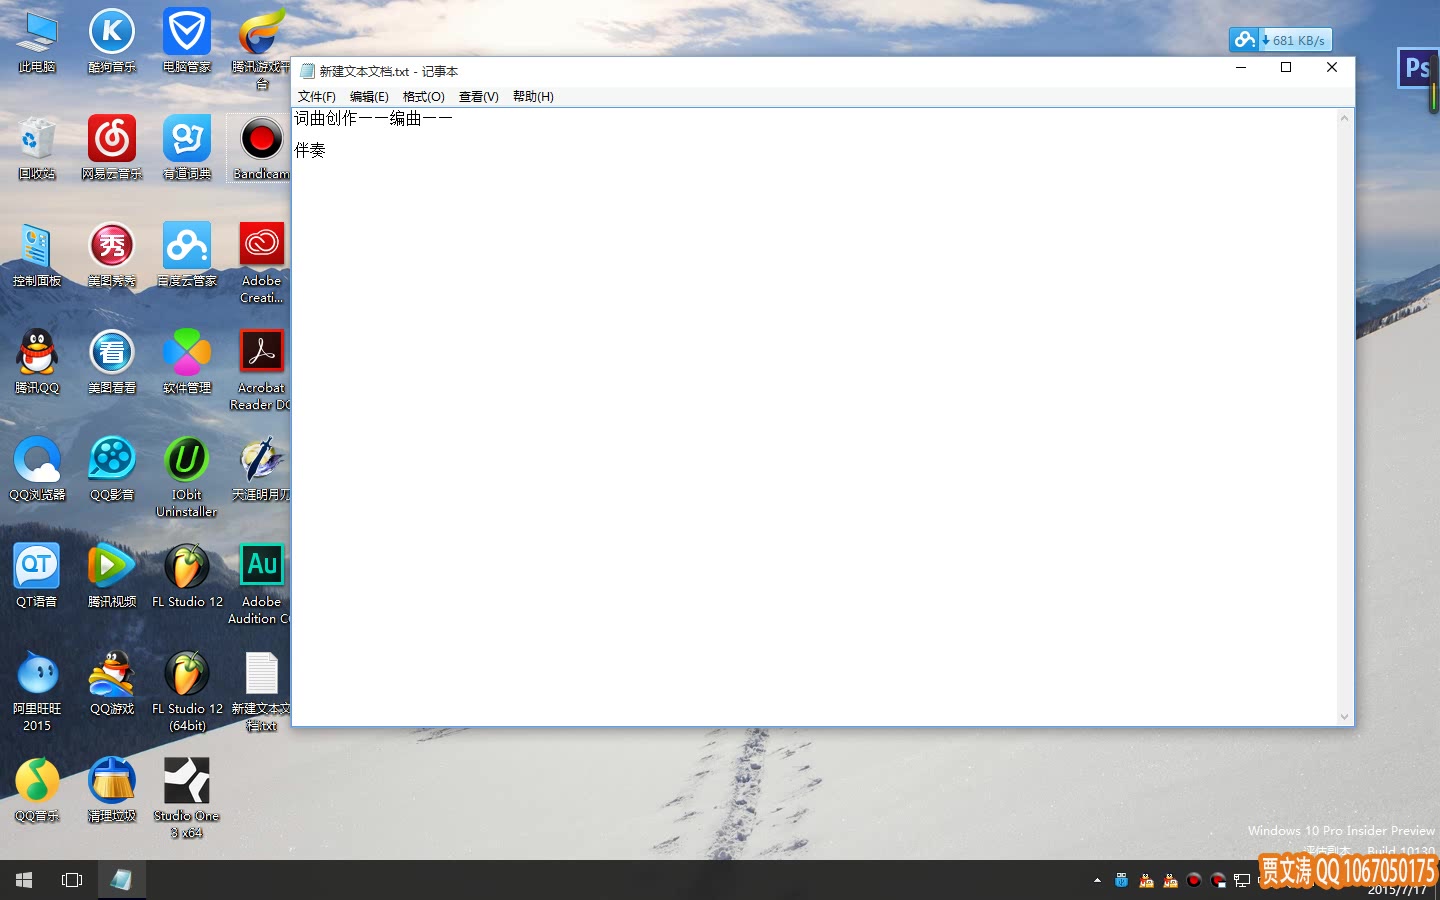Screen dimensions: 1440x900
Task: Select the 腾讯视频 desktop icon
Action: pyautogui.click(x=112, y=576)
